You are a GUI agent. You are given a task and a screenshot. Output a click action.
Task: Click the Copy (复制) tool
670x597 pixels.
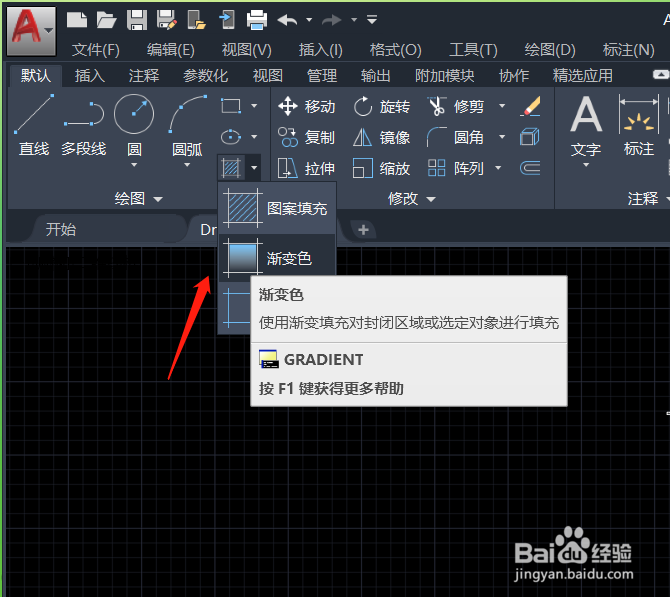pyautogui.click(x=307, y=138)
